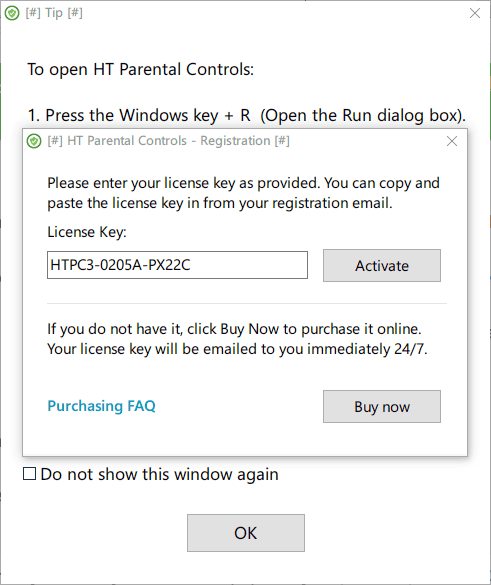
Task: Click the horizontal separator below the license field
Action: tap(247, 304)
